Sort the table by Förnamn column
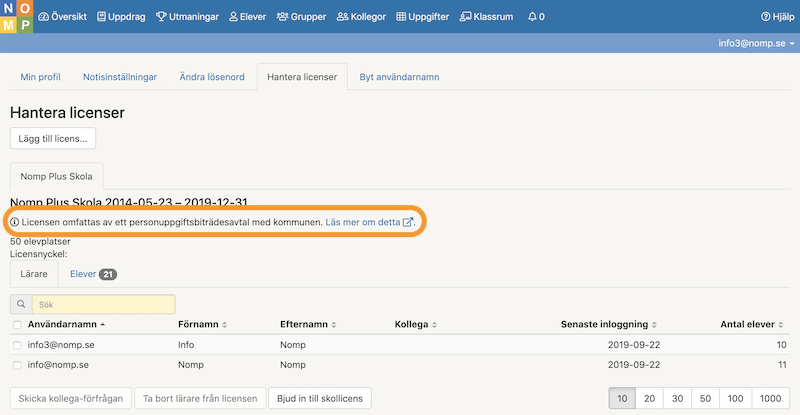800x415 pixels. click(202, 324)
